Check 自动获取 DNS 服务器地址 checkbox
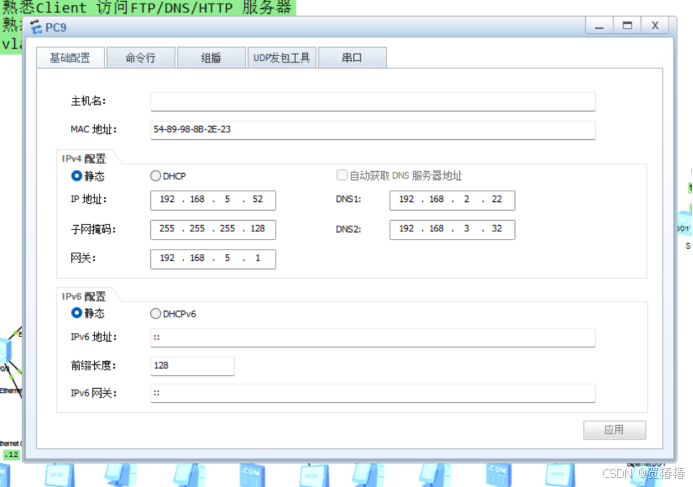693x487 pixels. tap(342, 176)
